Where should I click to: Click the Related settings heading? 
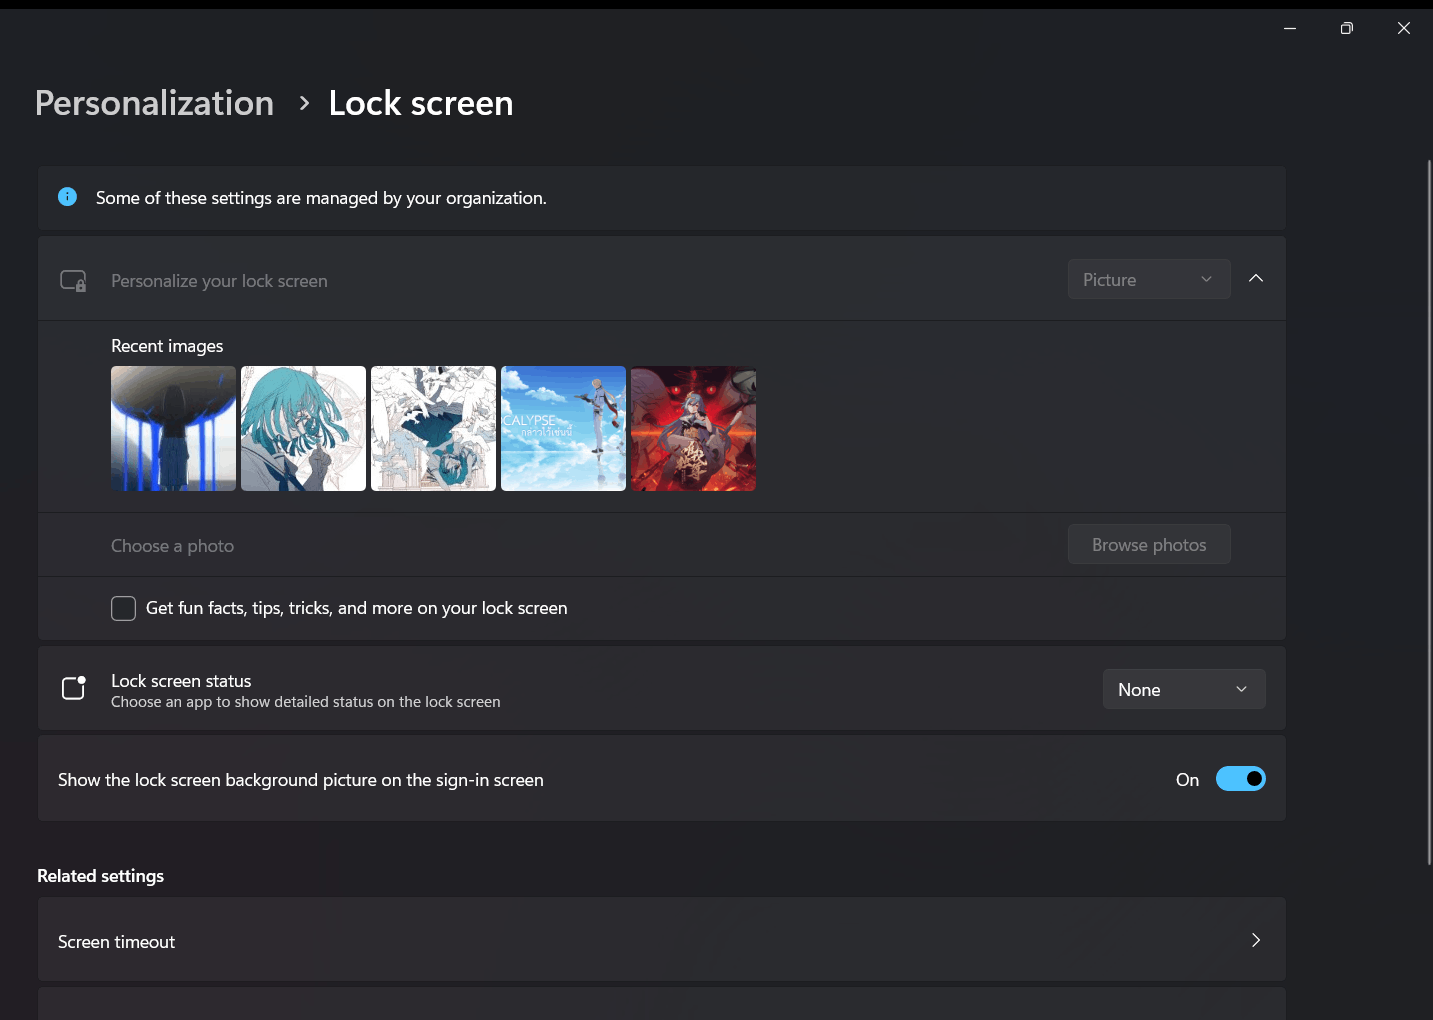pyautogui.click(x=100, y=876)
